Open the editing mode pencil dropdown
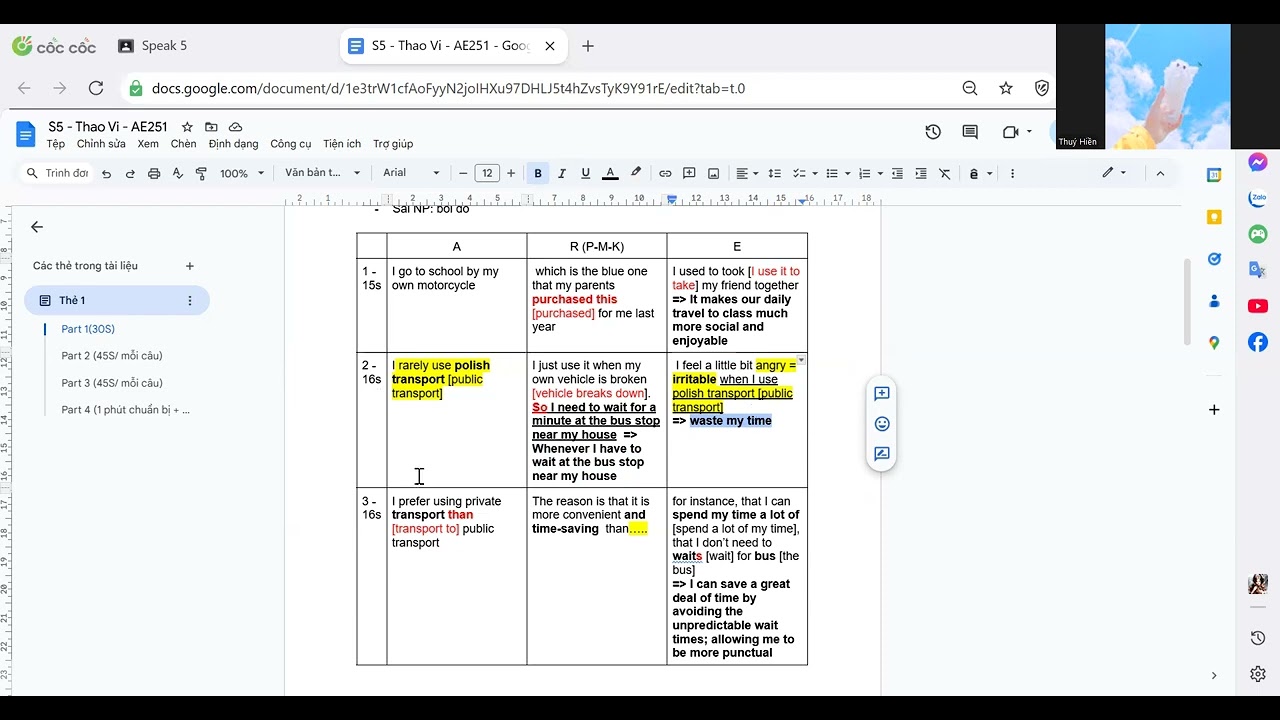The image size is (1280, 720). 1114,173
